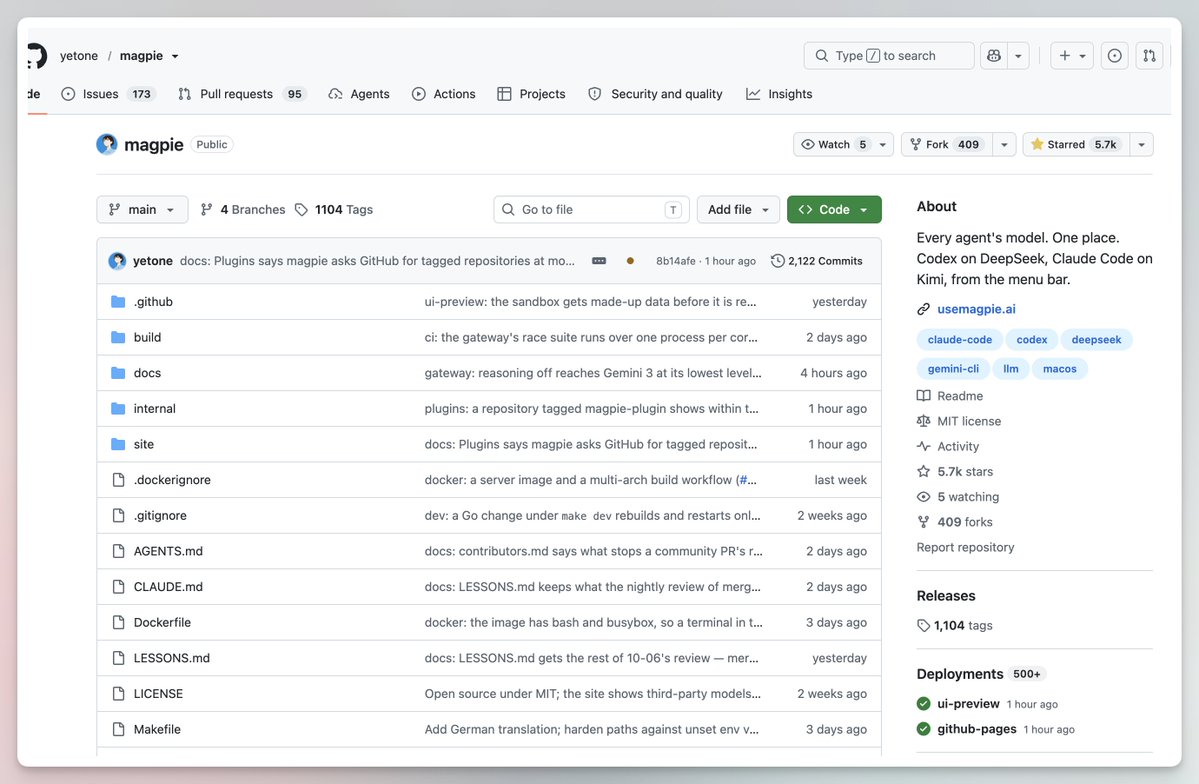Image resolution: width=1199 pixels, height=784 pixels.
Task: Expand the caret next to the Copilot icon
Action: 1018,56
